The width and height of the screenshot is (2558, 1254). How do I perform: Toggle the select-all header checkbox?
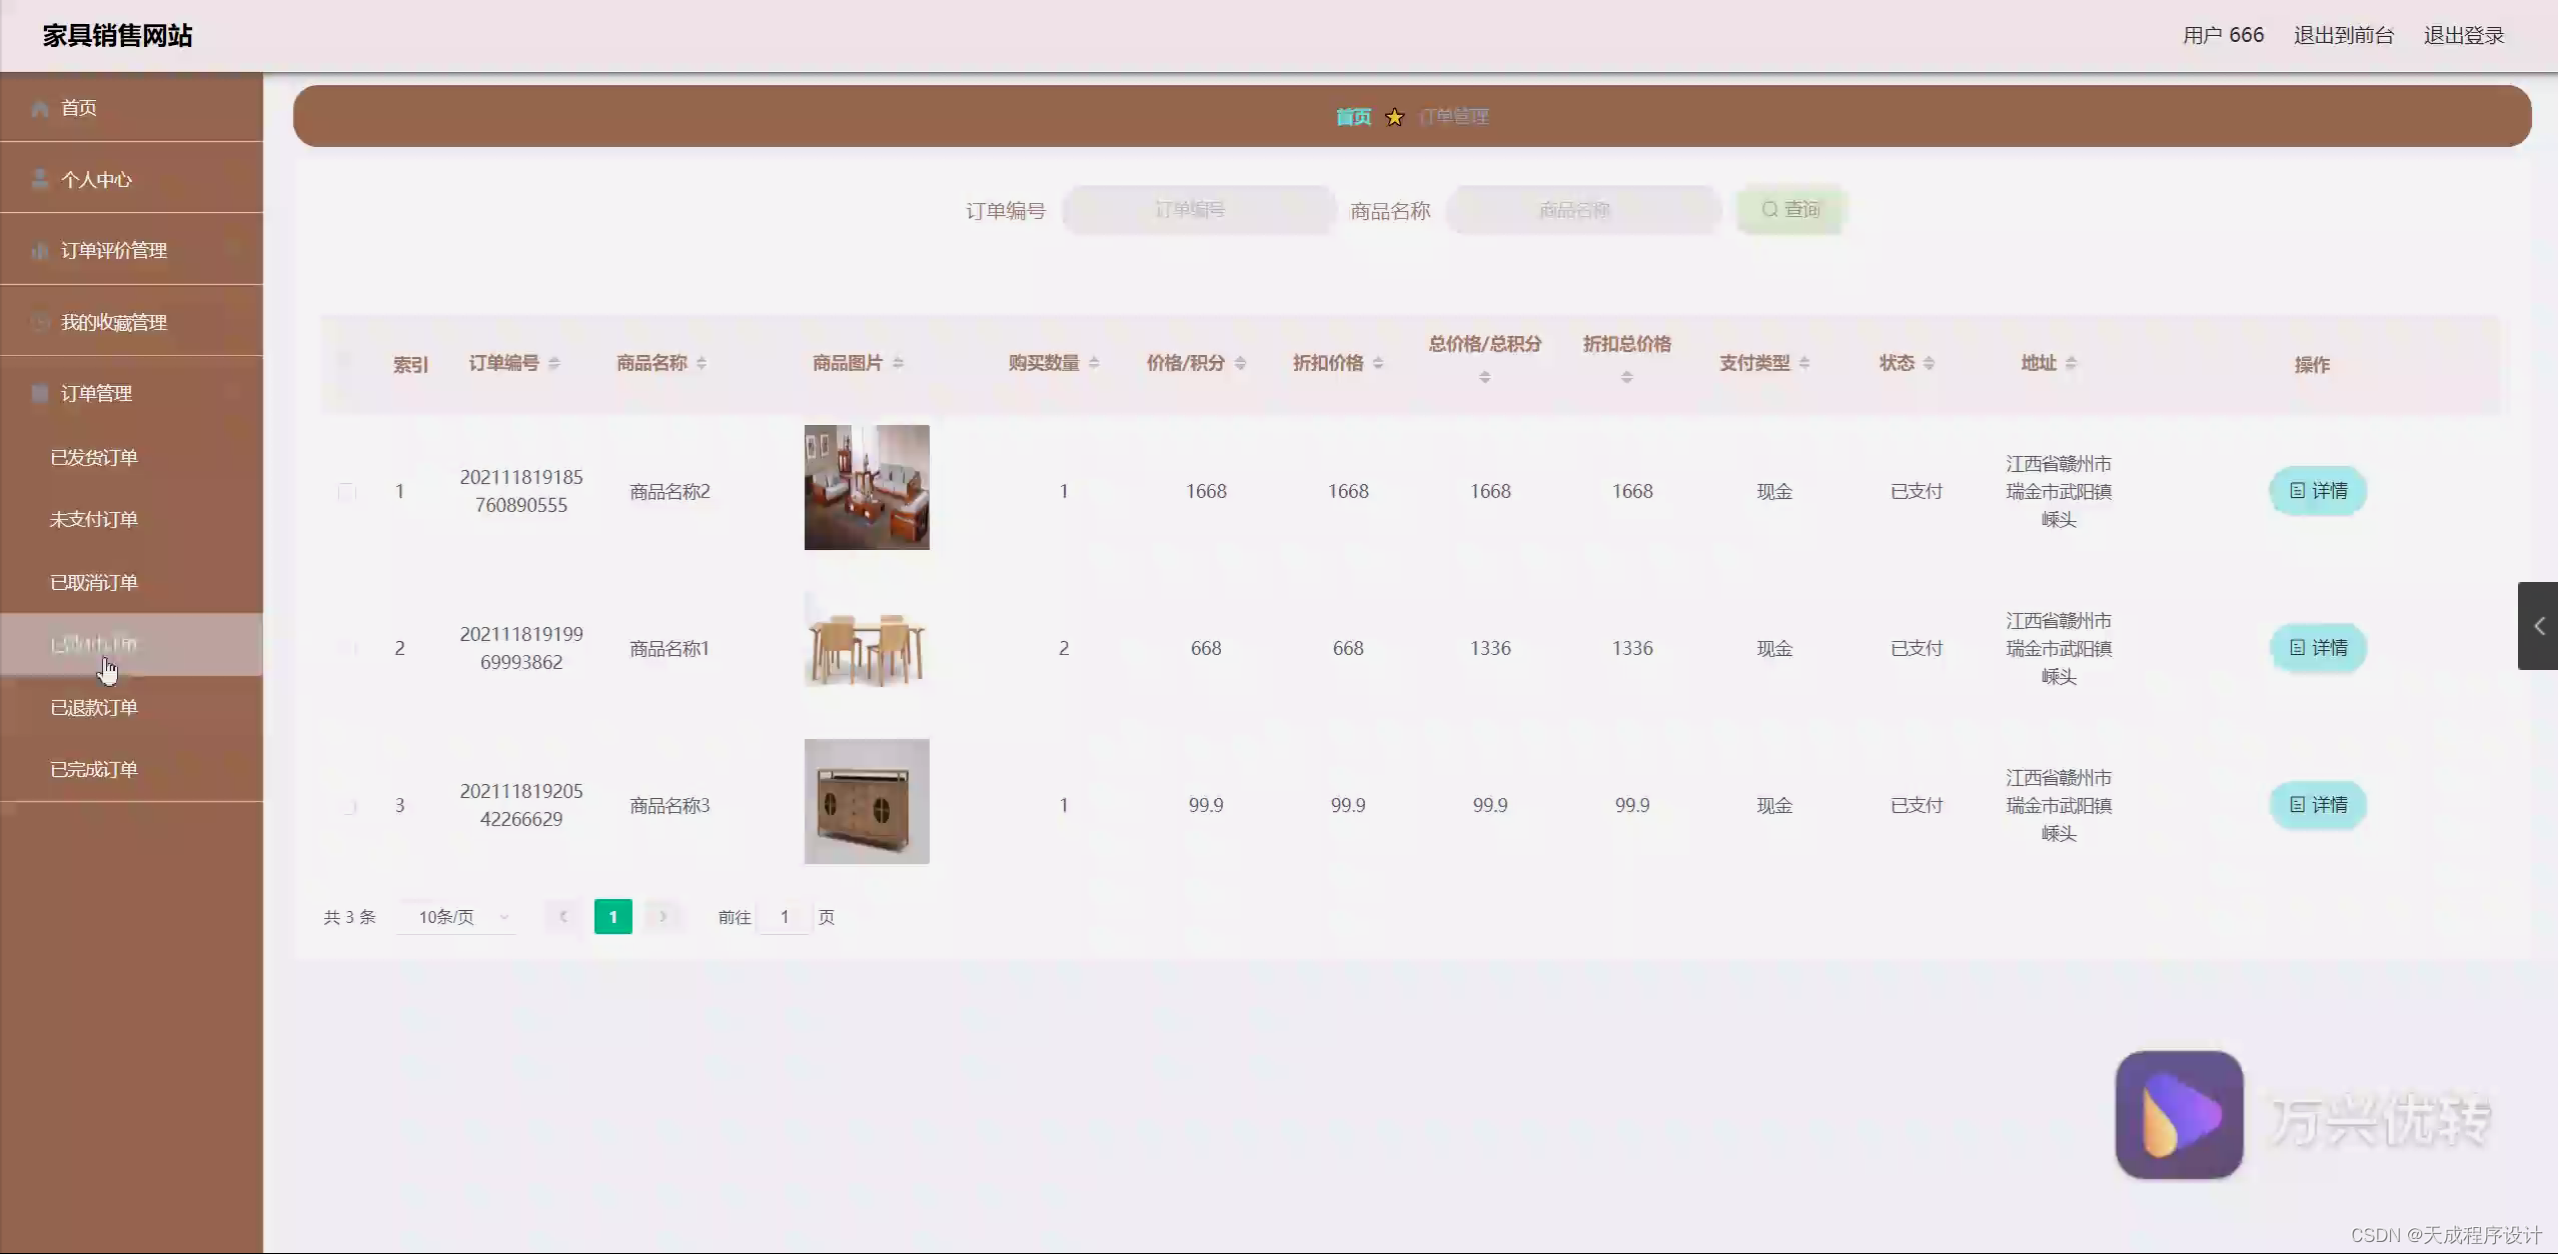pos(346,360)
